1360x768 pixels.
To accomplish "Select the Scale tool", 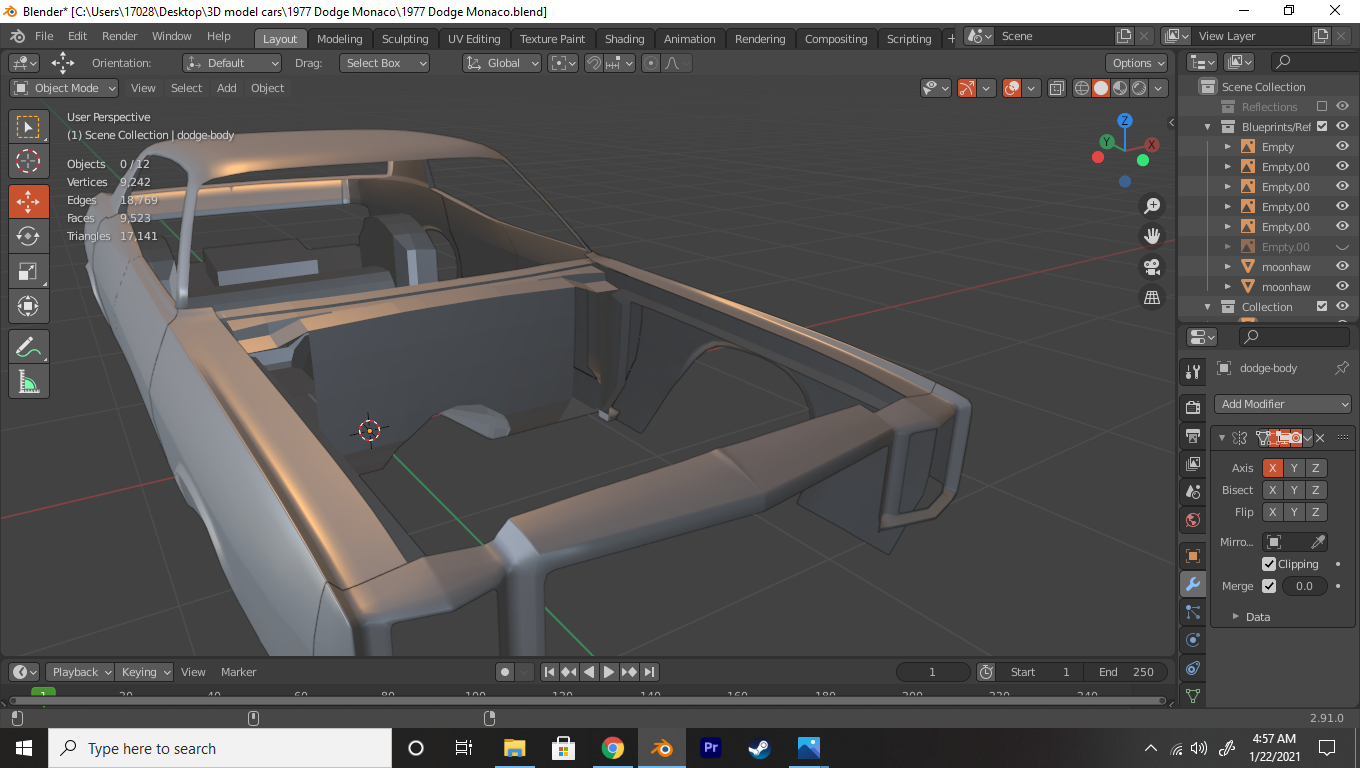I will (28, 271).
